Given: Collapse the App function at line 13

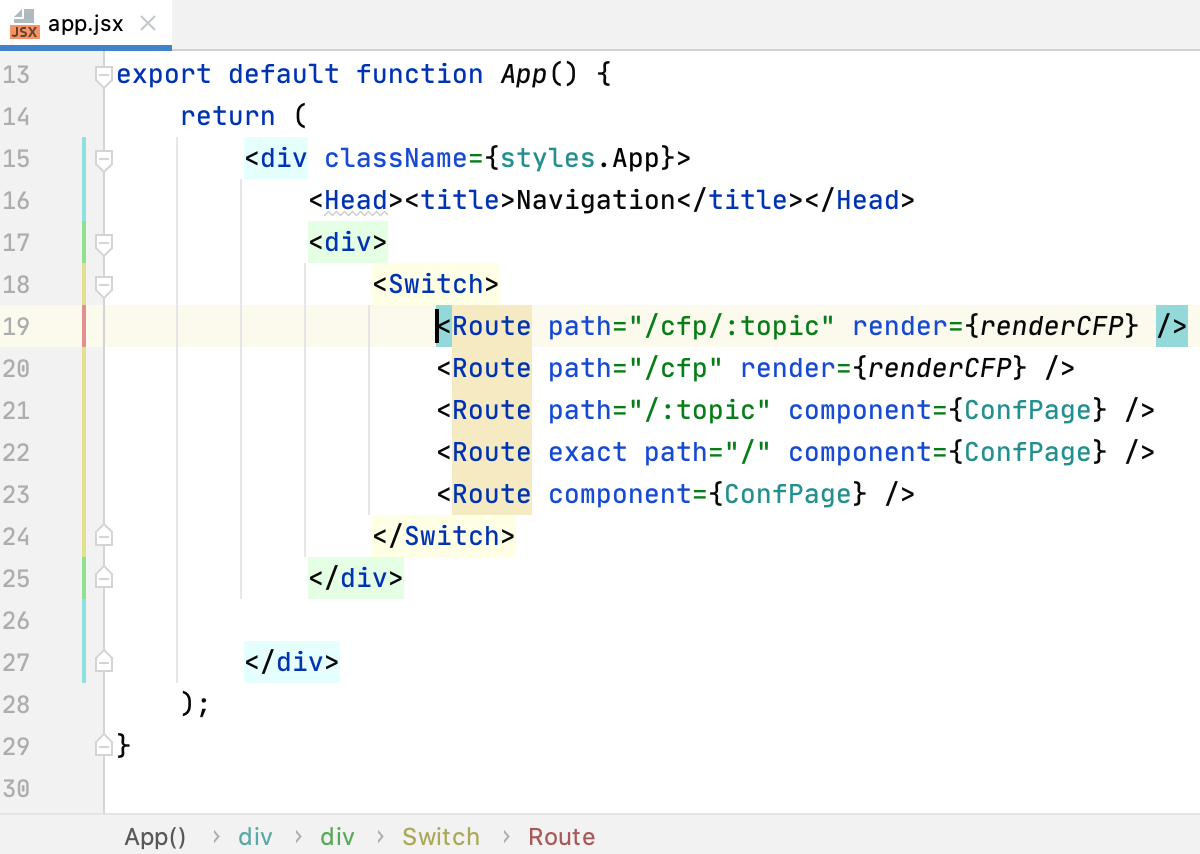Looking at the screenshot, I should [103, 74].
